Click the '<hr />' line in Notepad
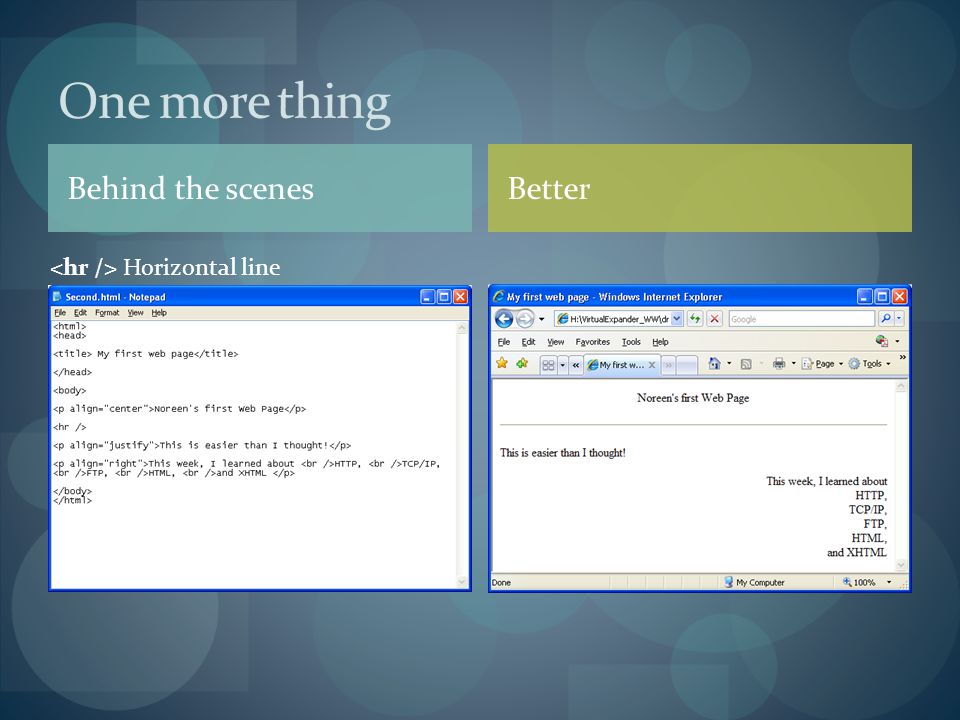Screen dimensions: 960x720 coord(69,427)
